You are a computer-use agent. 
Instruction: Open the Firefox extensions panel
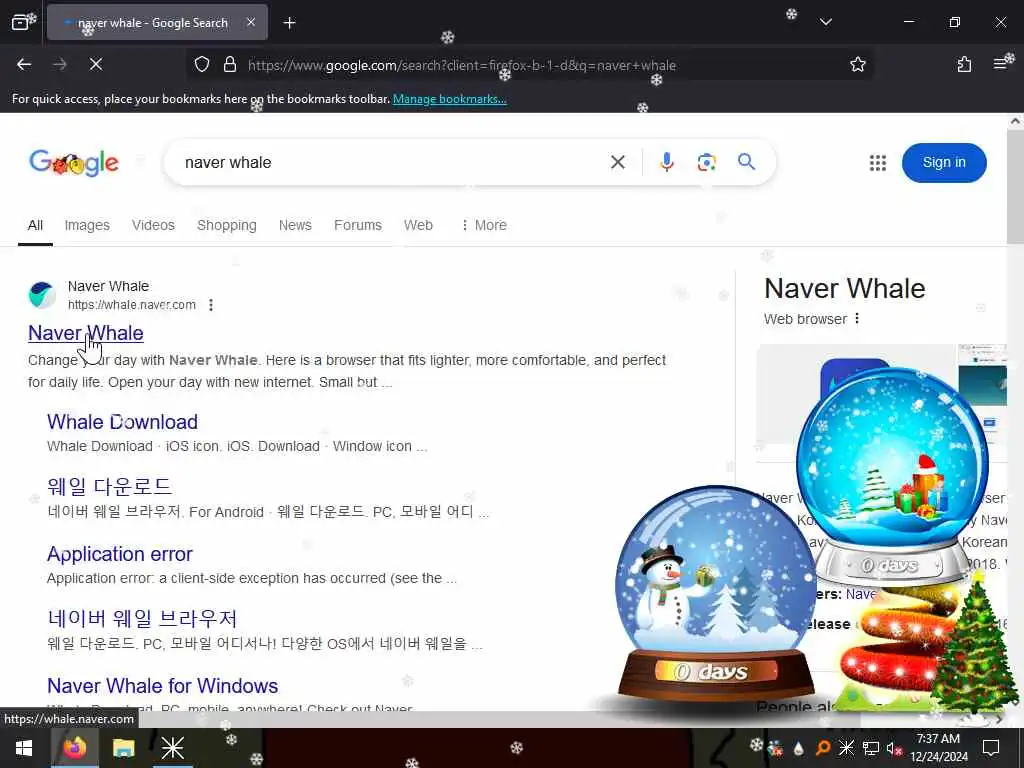(964, 64)
